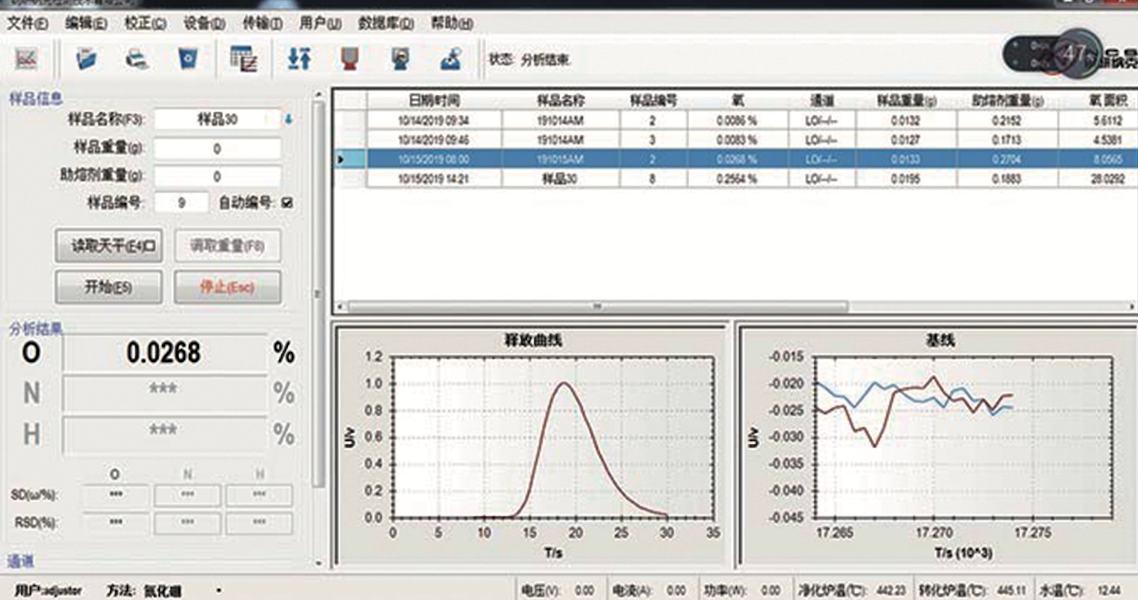Click the 样品名称 column header in table
1138x600 pixels.
[x=560, y=100]
